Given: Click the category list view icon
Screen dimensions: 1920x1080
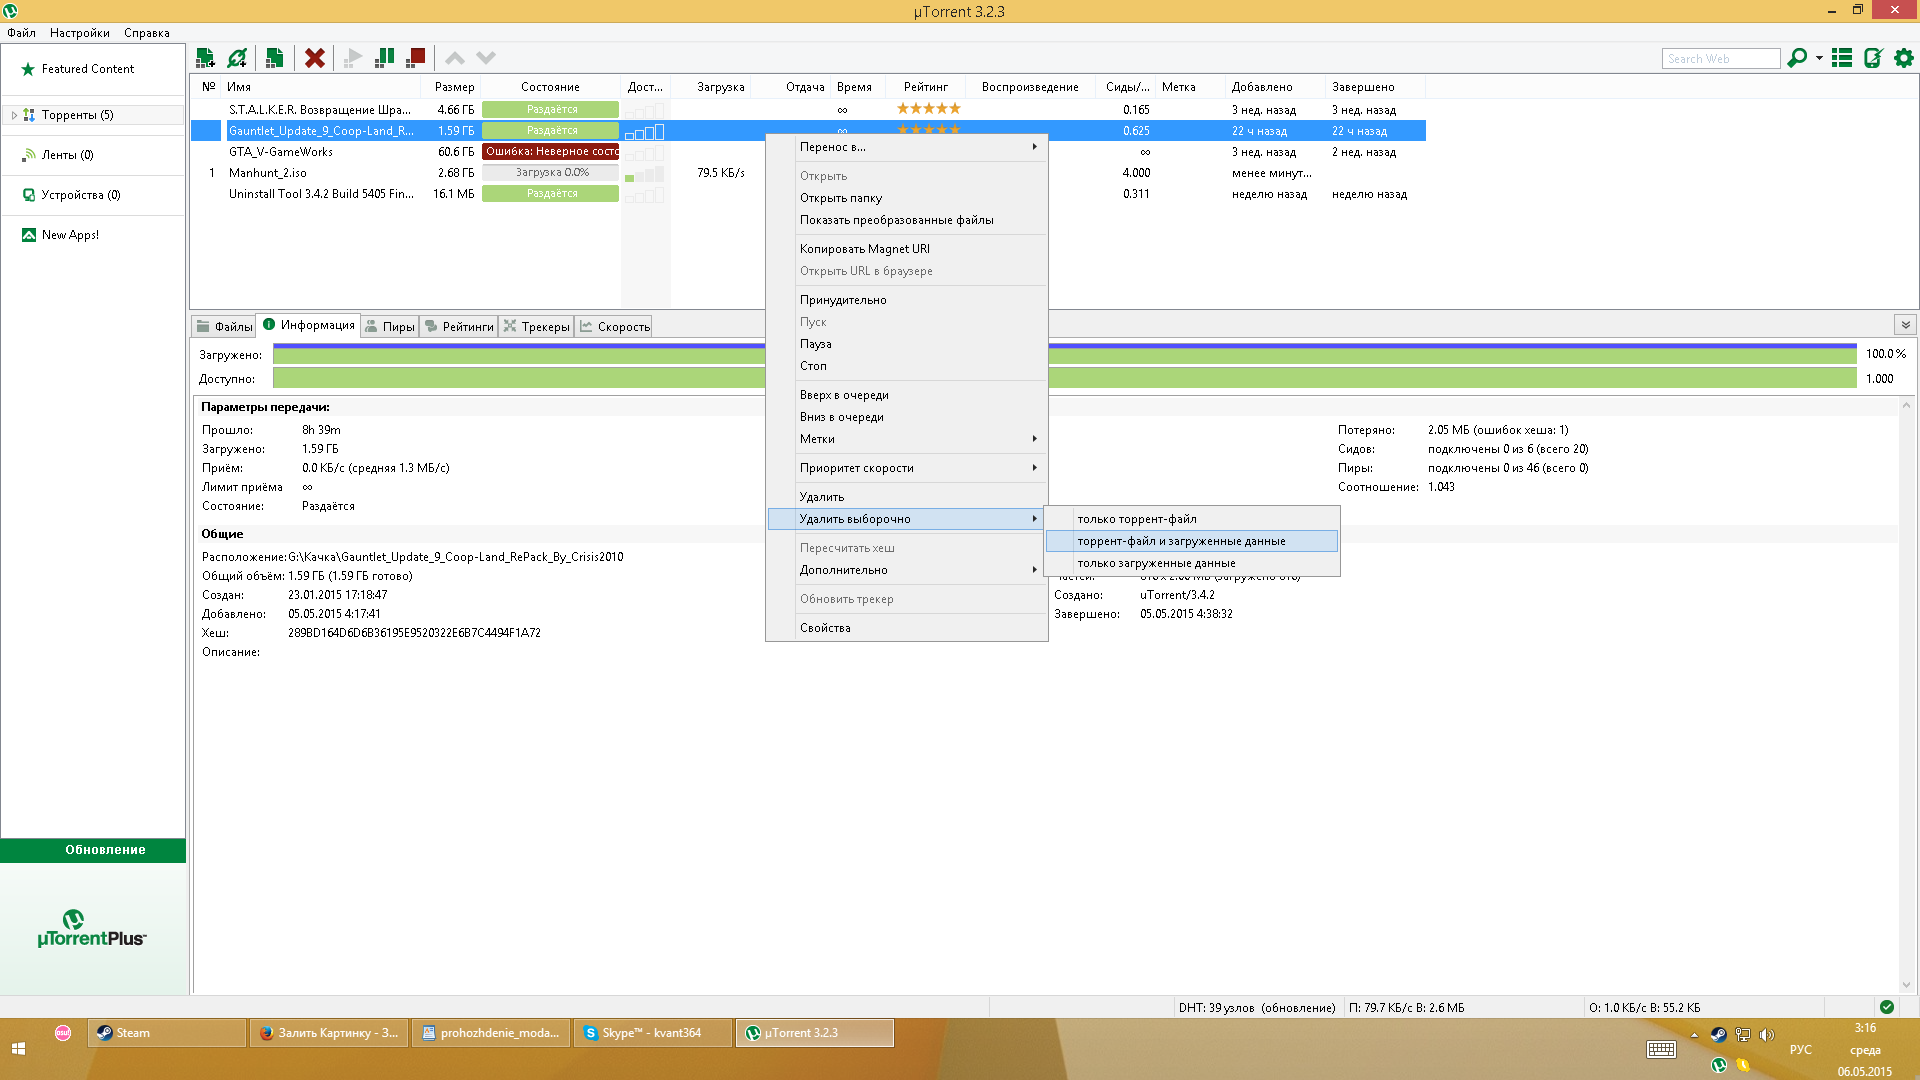Looking at the screenshot, I should [x=1842, y=58].
